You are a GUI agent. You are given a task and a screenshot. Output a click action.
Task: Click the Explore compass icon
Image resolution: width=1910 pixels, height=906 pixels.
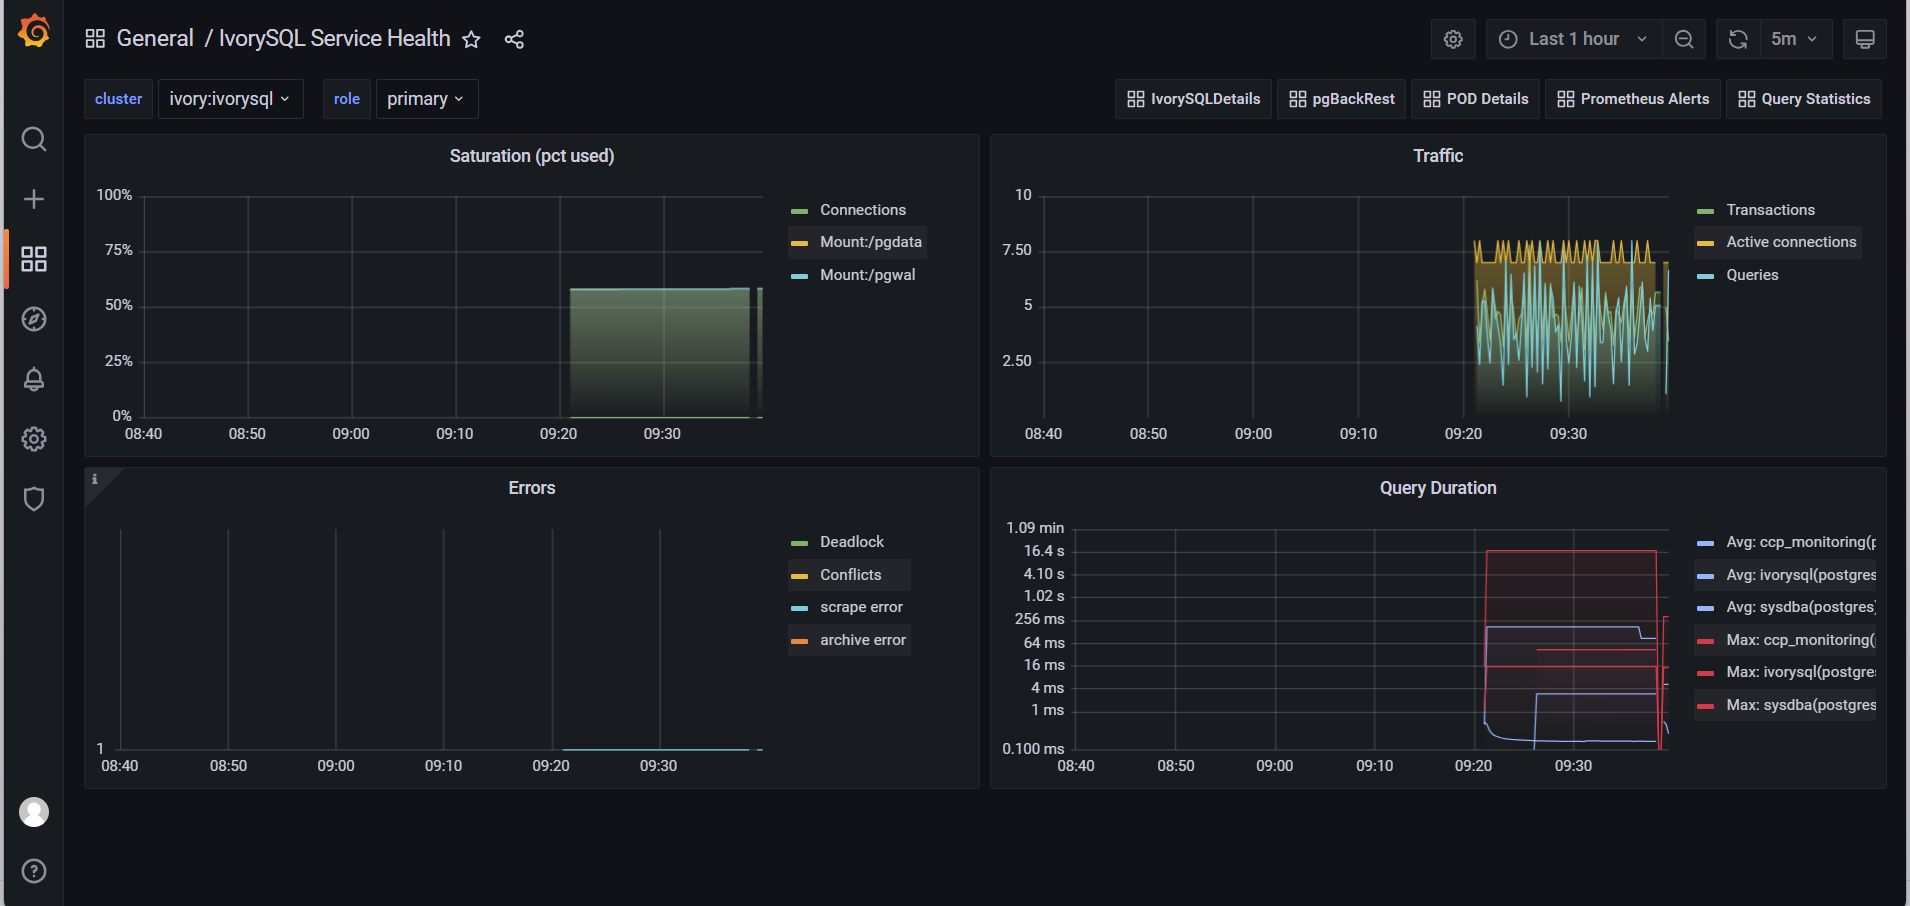click(x=34, y=319)
